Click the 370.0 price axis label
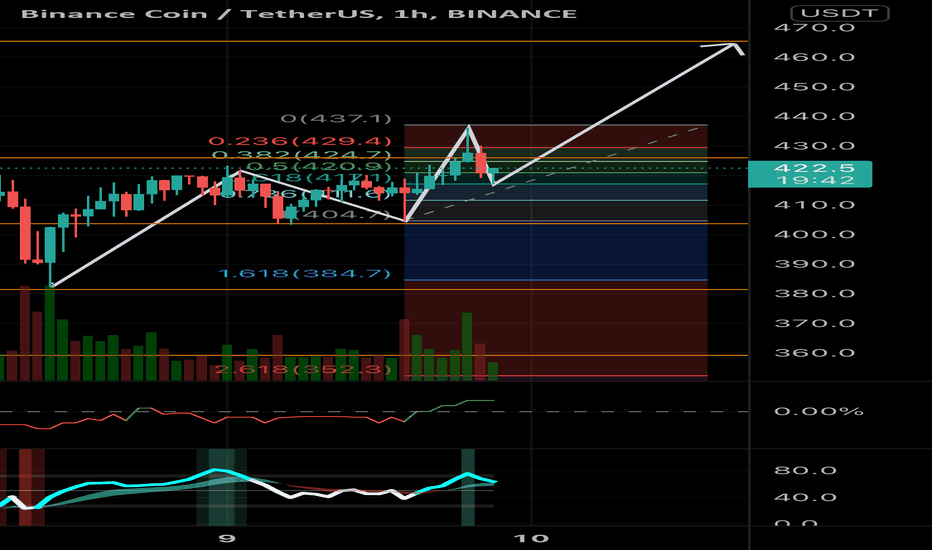This screenshot has height=550, width=932. click(x=814, y=323)
